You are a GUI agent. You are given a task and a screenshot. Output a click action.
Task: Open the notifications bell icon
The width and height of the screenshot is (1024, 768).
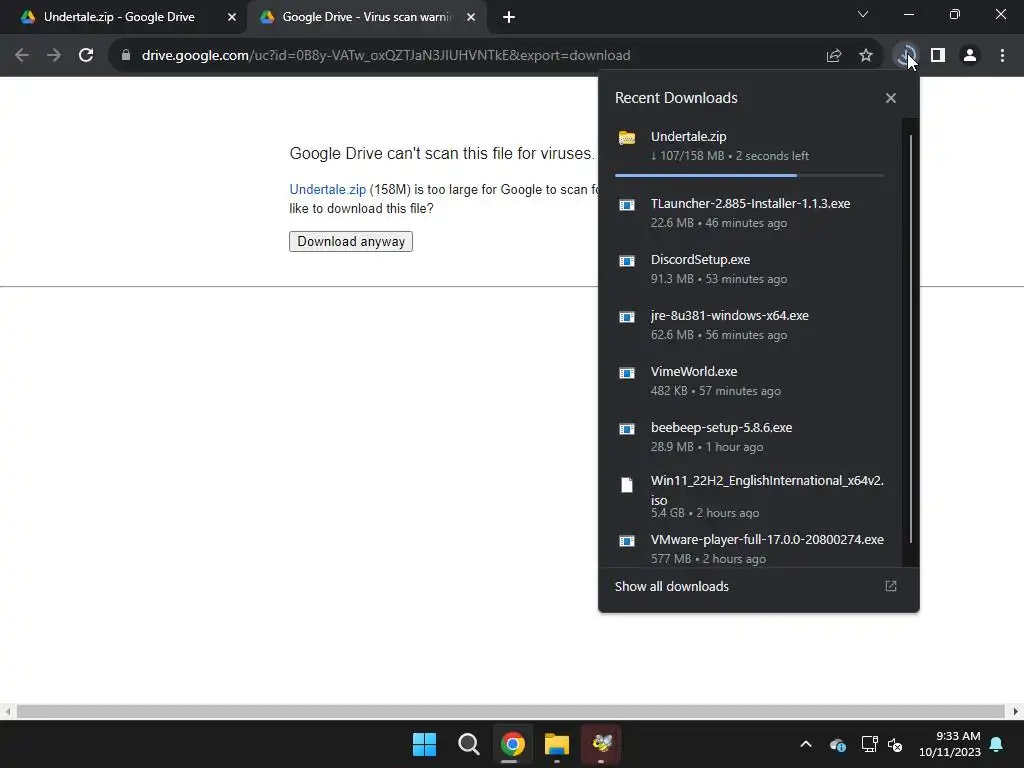pyautogui.click(x=997, y=744)
